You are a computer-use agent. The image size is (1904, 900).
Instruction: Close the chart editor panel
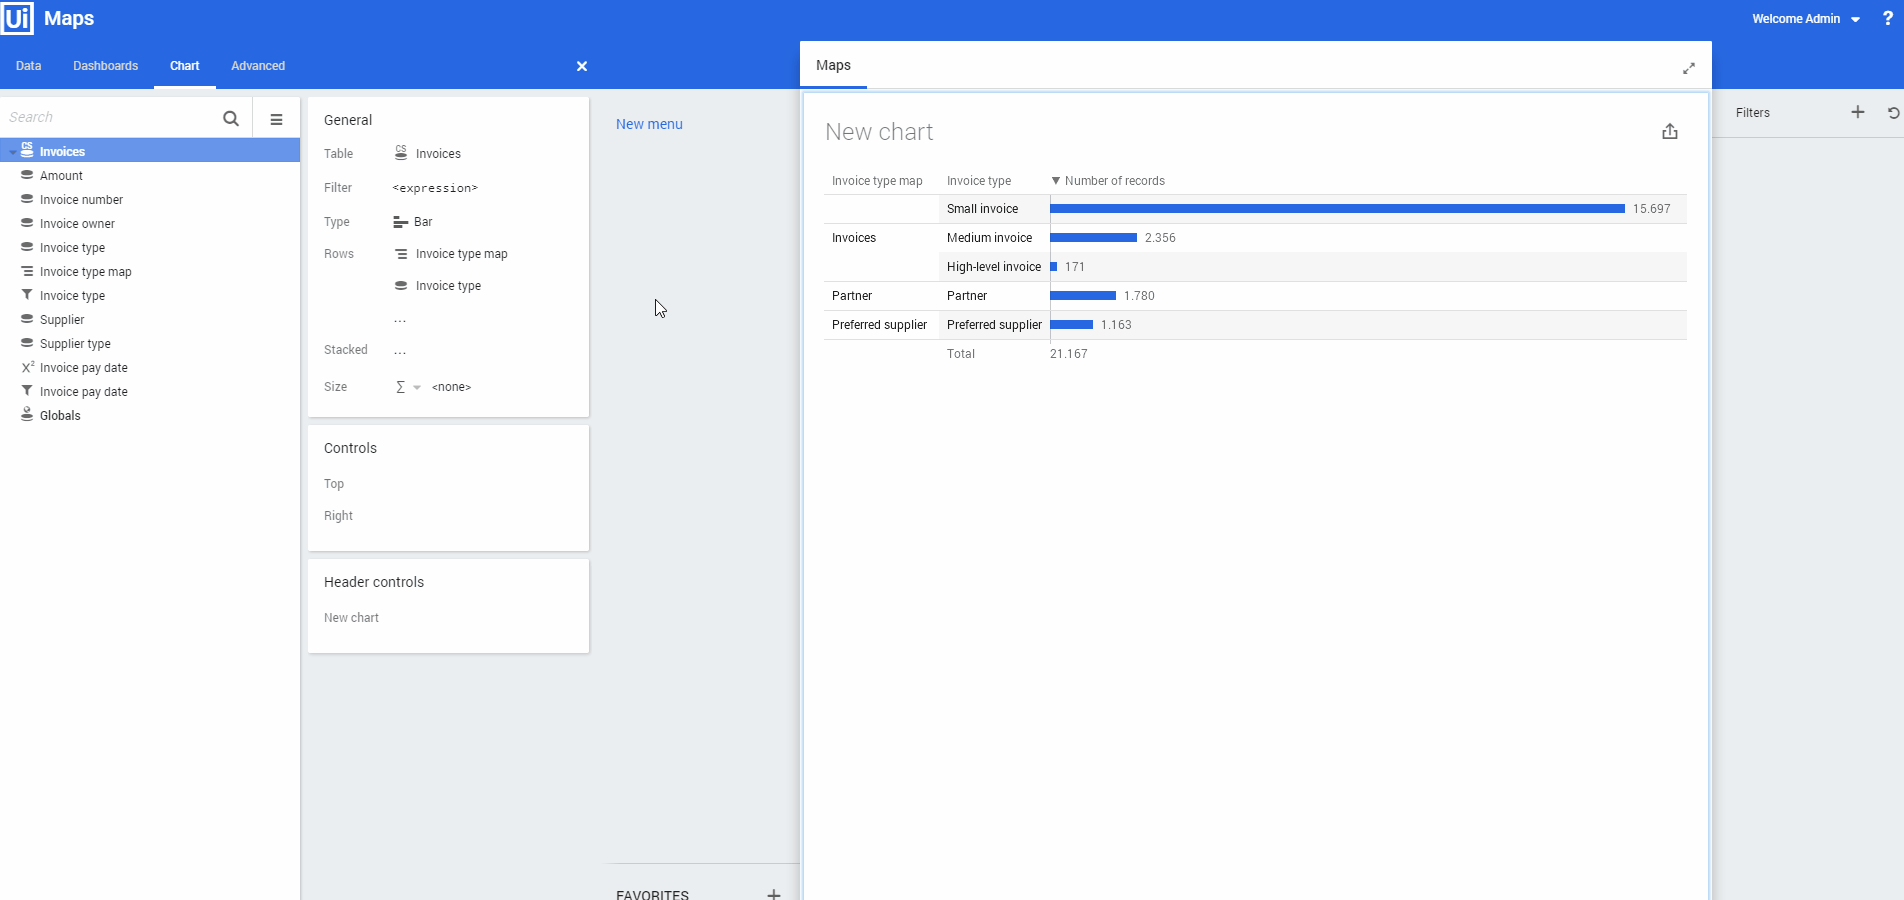pos(581,66)
